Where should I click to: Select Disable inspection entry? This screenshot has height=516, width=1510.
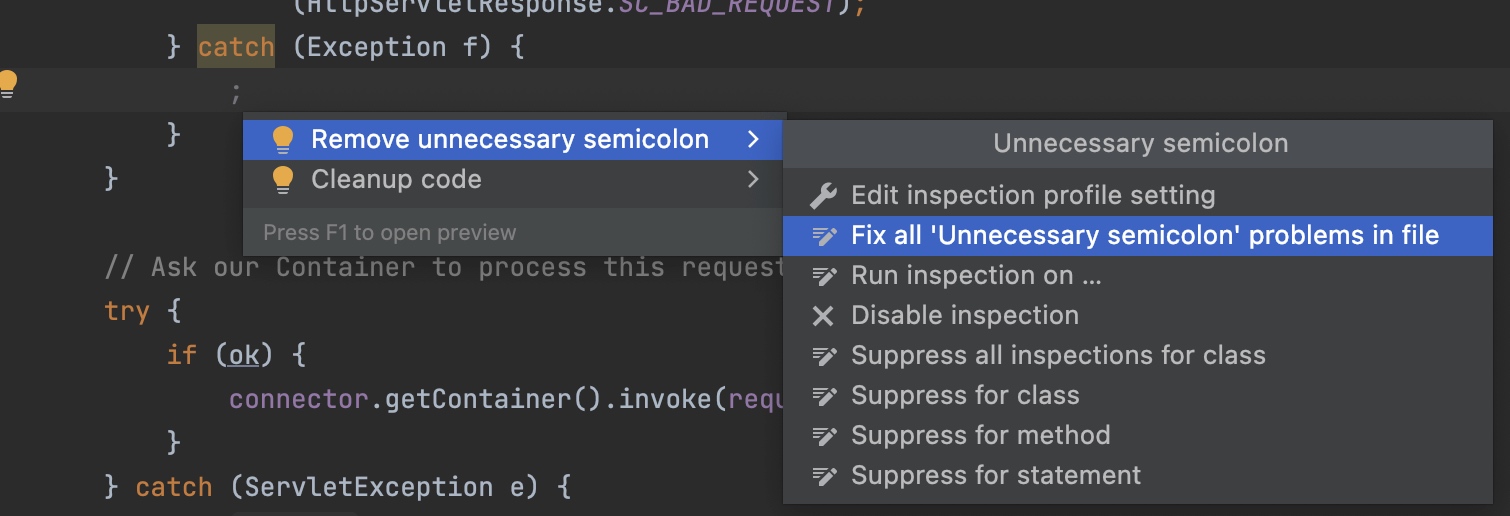click(x=964, y=316)
